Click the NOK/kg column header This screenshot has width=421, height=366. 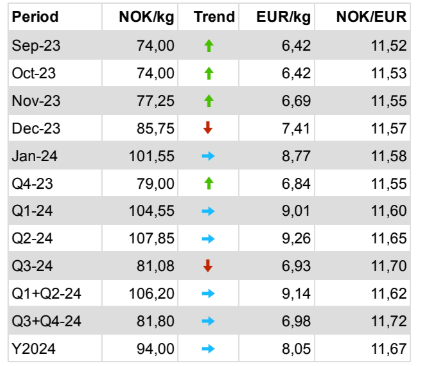point(146,17)
